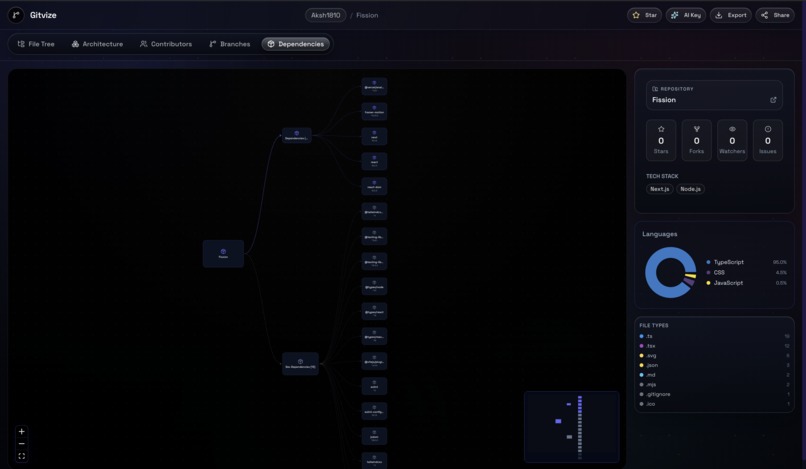Click the FILE TYPES heading
The height and width of the screenshot is (469, 806).
coord(654,326)
